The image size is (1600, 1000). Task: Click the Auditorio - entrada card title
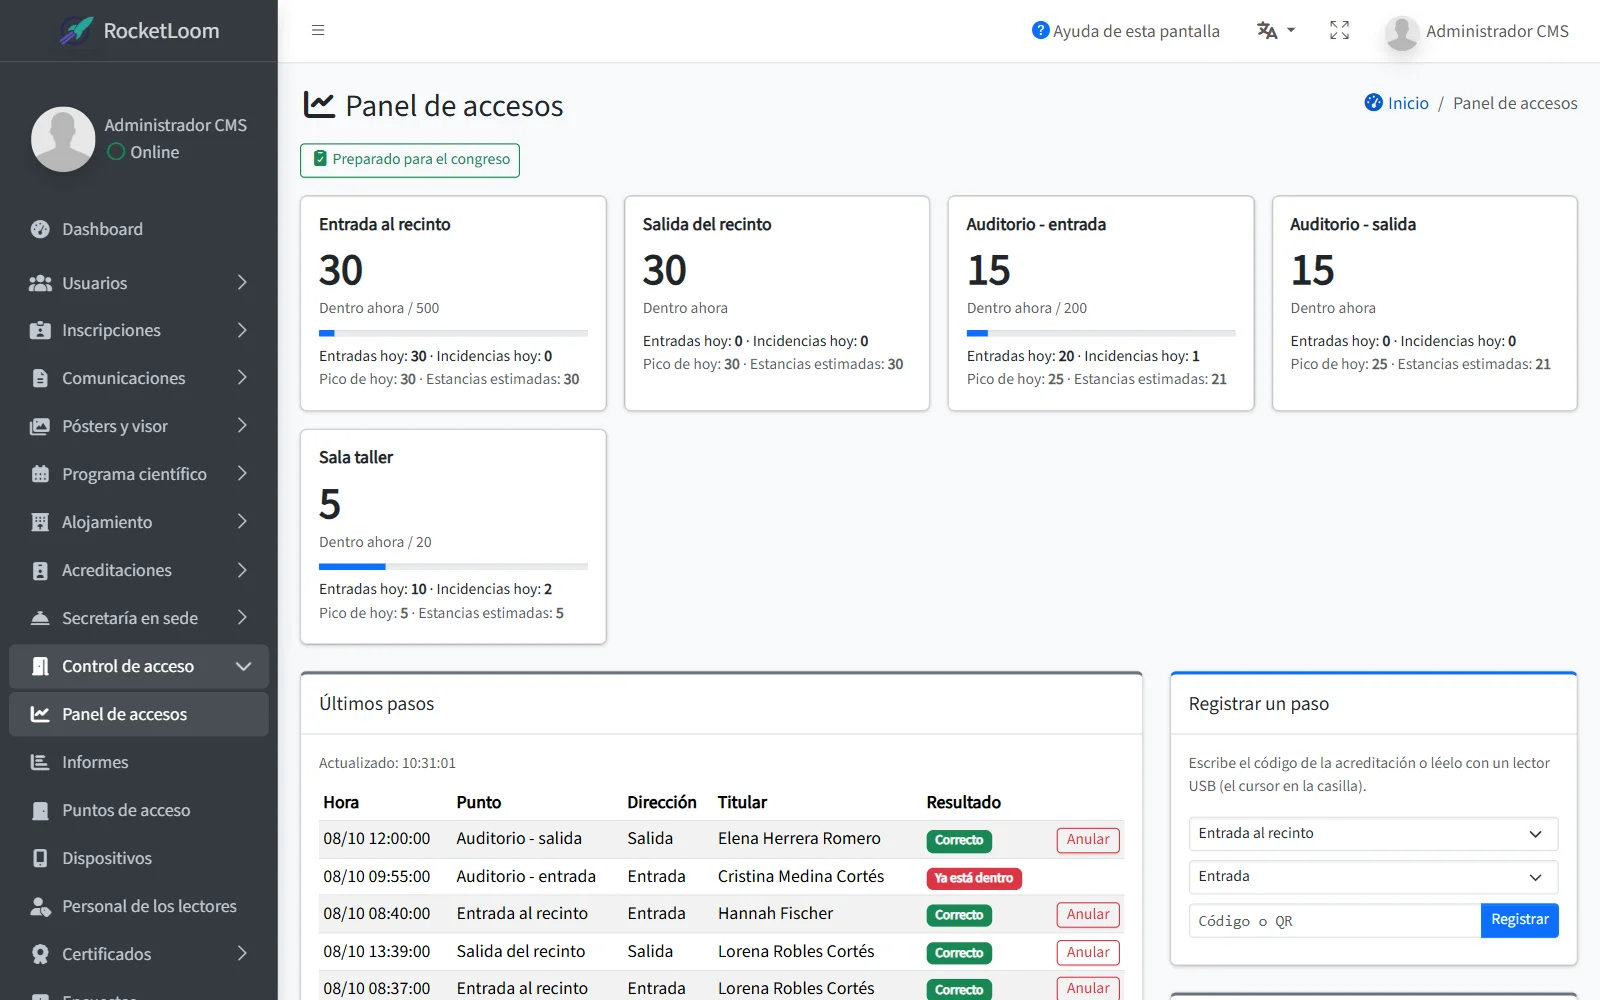pyautogui.click(x=1036, y=224)
